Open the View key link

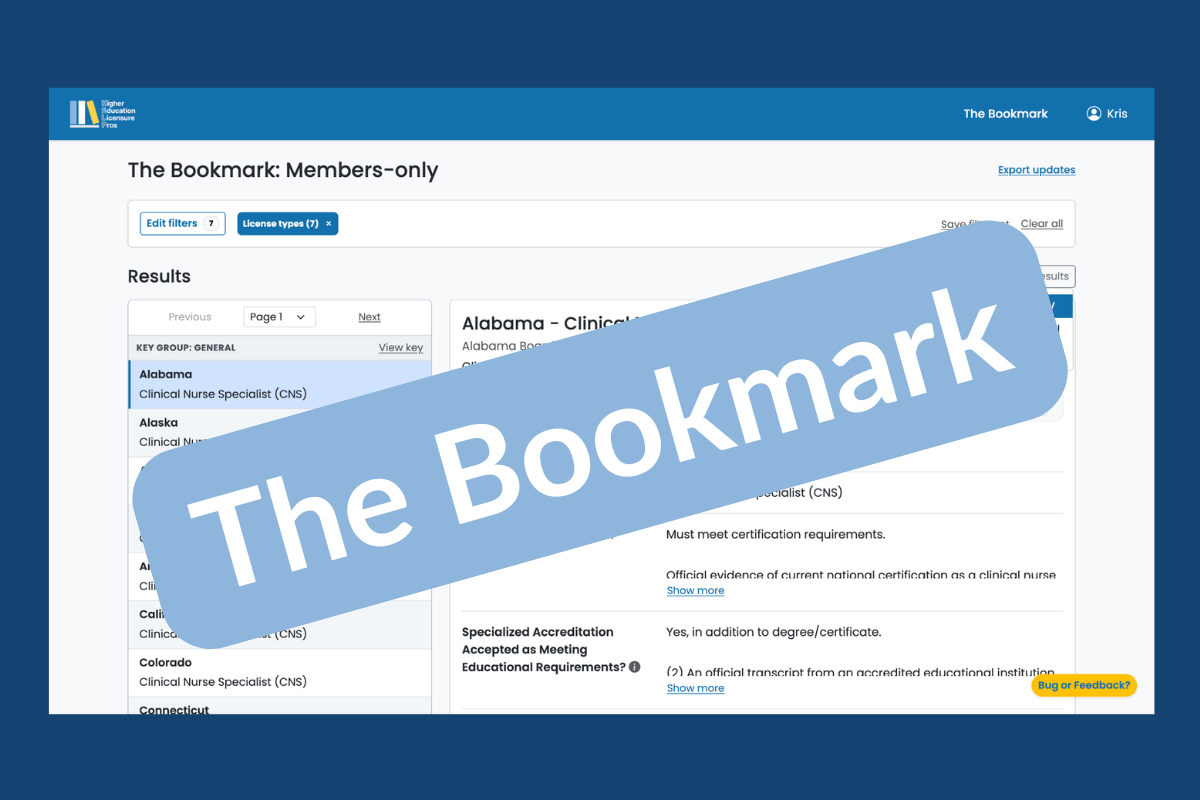[x=400, y=348]
